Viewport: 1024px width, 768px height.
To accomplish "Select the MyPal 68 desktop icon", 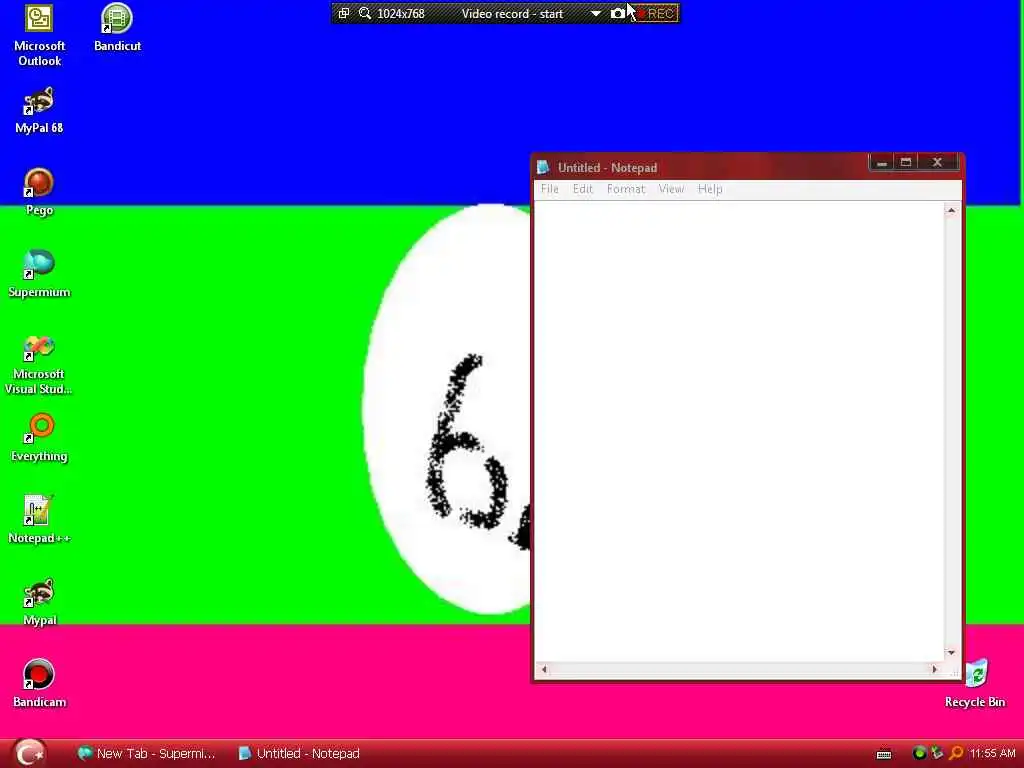I will click(39, 110).
